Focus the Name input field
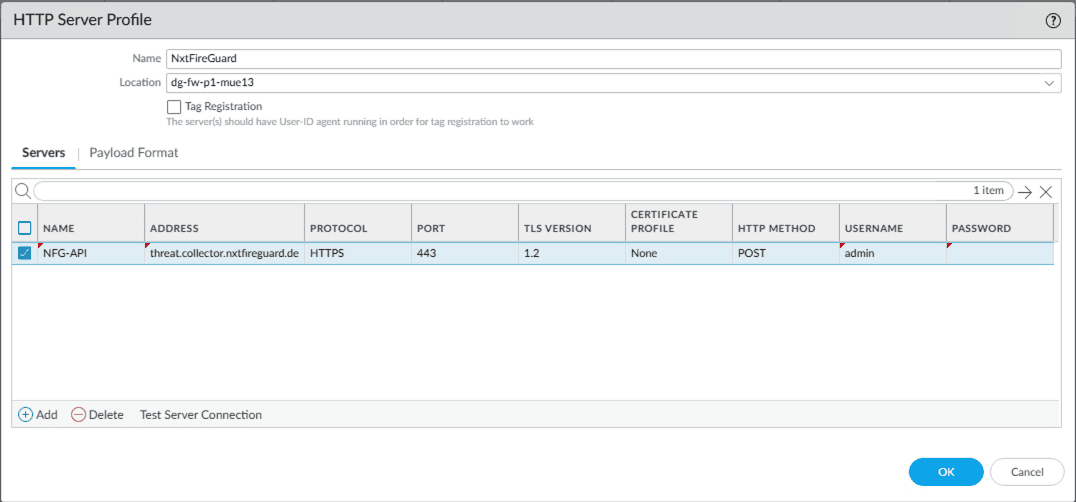The image size is (1076, 502). (612, 59)
